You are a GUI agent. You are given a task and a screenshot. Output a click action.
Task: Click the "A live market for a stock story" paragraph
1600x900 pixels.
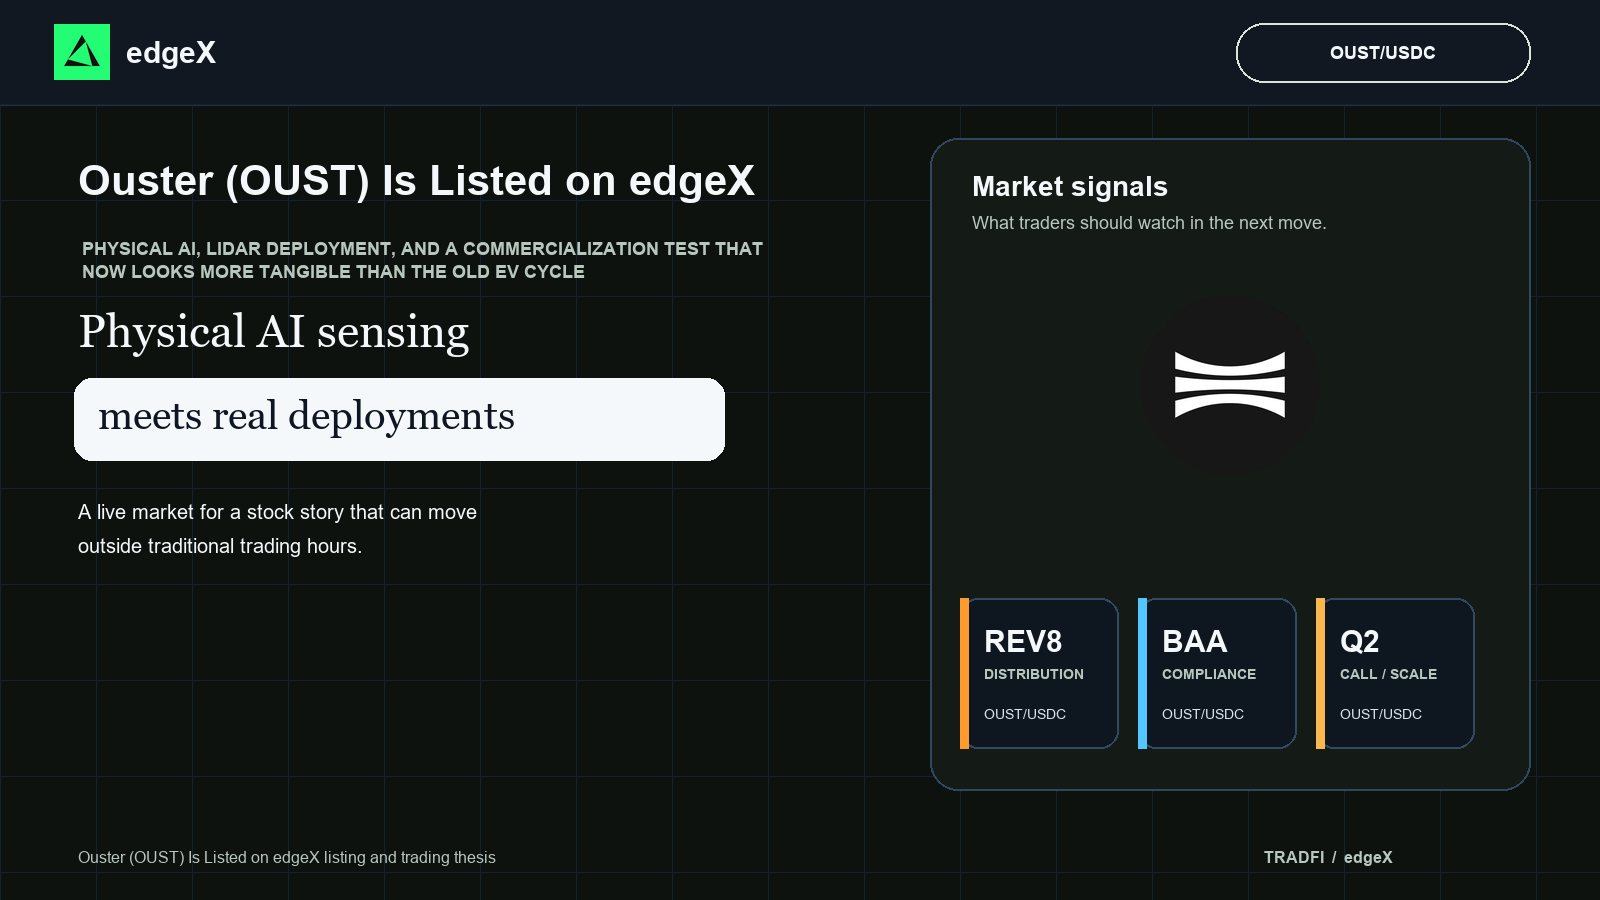pyautogui.click(x=278, y=529)
